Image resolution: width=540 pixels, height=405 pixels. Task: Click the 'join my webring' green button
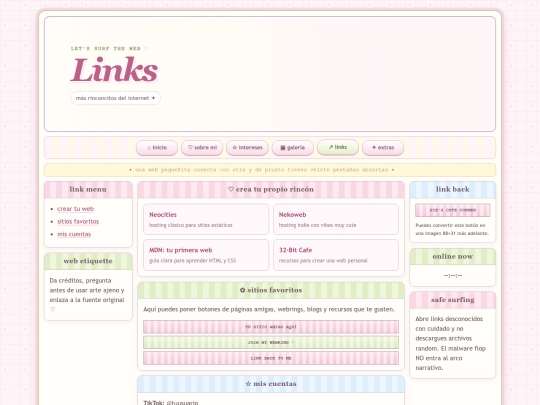(x=271, y=343)
